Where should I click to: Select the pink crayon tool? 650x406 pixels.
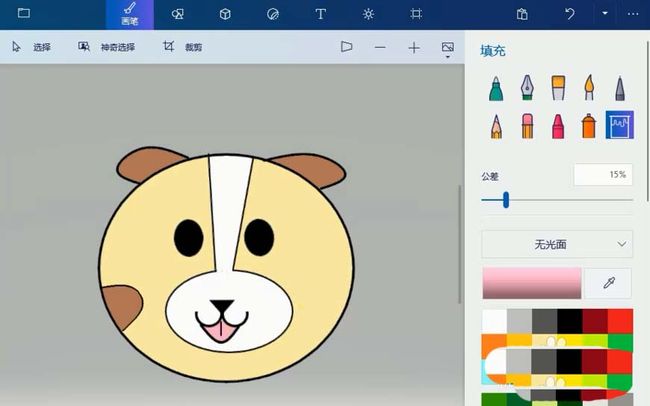[558, 126]
